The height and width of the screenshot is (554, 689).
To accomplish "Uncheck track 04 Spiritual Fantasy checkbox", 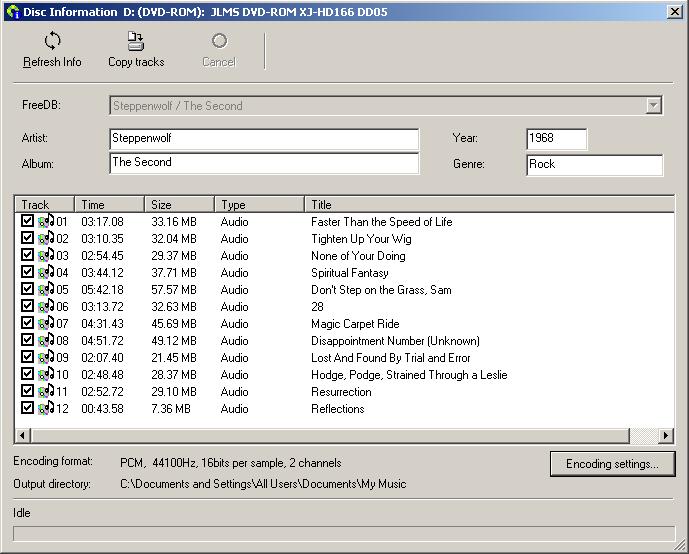I will pyautogui.click(x=27, y=272).
